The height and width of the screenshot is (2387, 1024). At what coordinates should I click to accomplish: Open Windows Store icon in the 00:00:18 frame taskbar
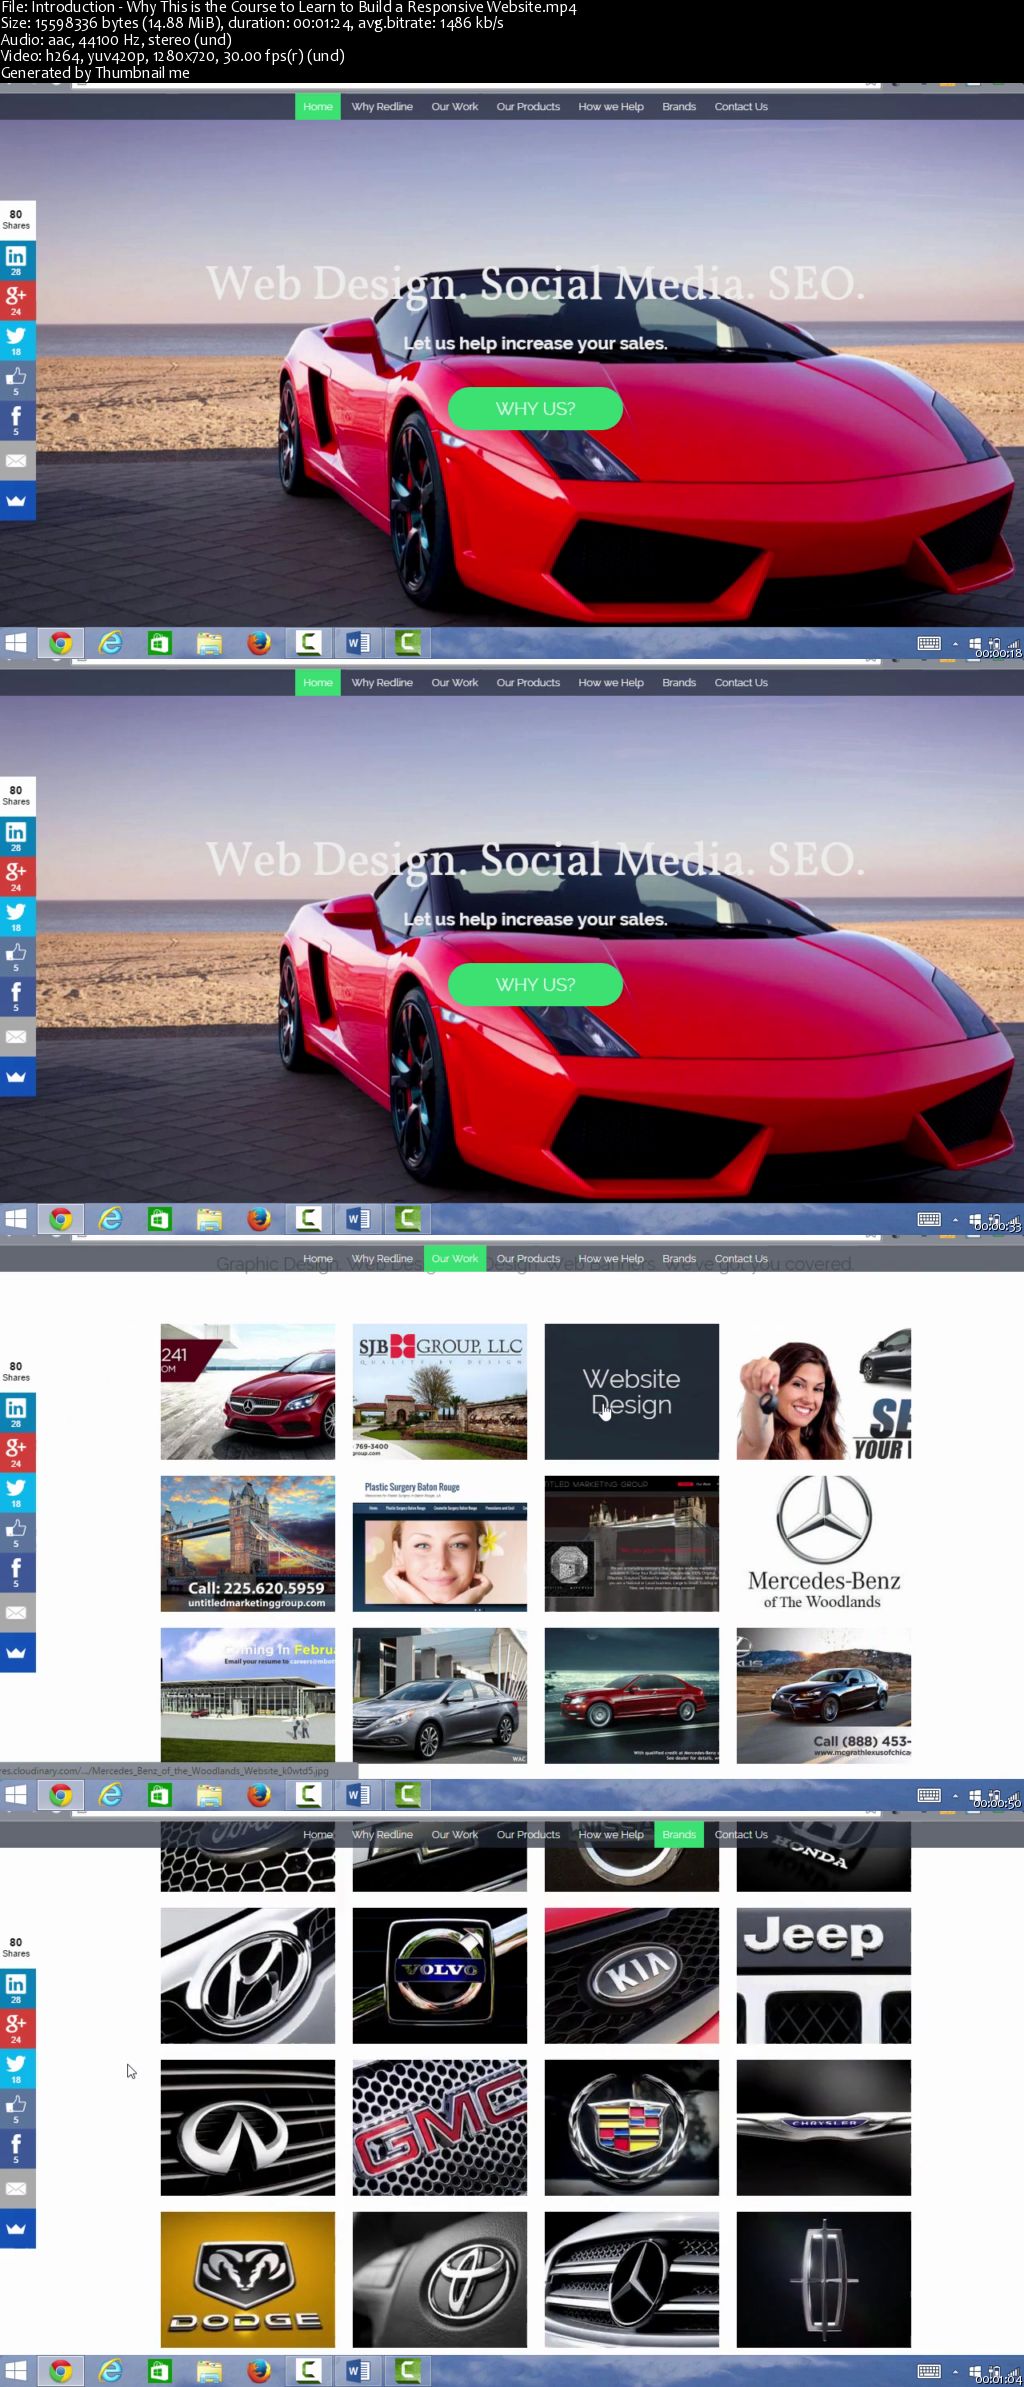(x=160, y=643)
